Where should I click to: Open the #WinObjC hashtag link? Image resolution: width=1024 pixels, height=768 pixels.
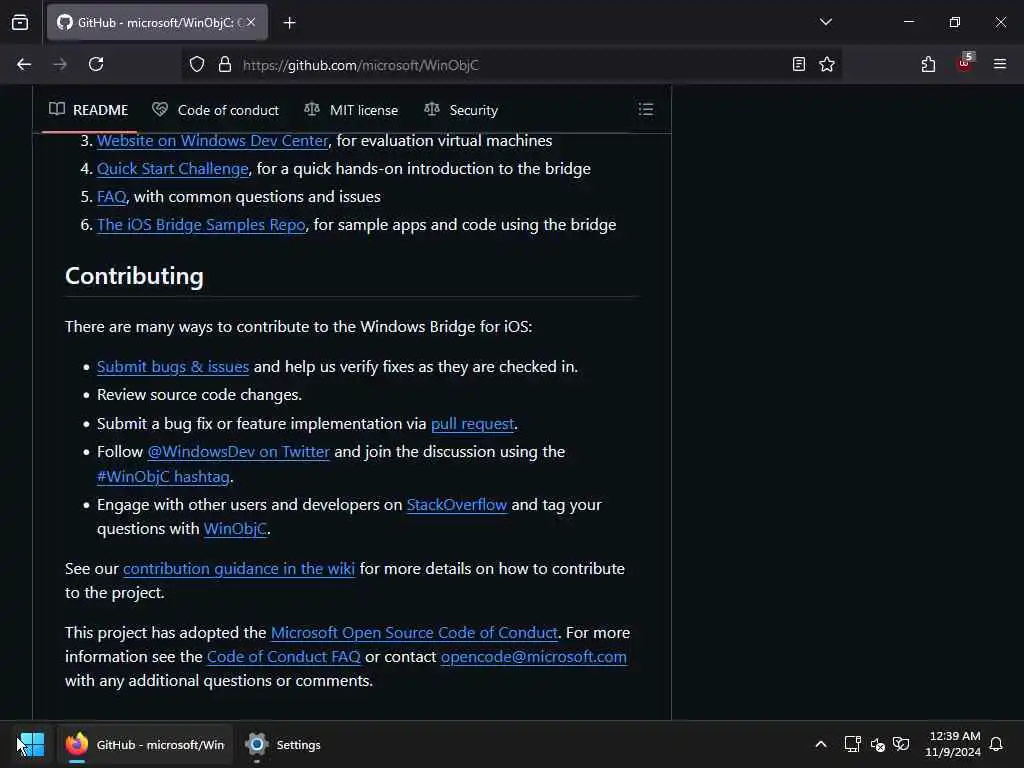[x=163, y=476]
